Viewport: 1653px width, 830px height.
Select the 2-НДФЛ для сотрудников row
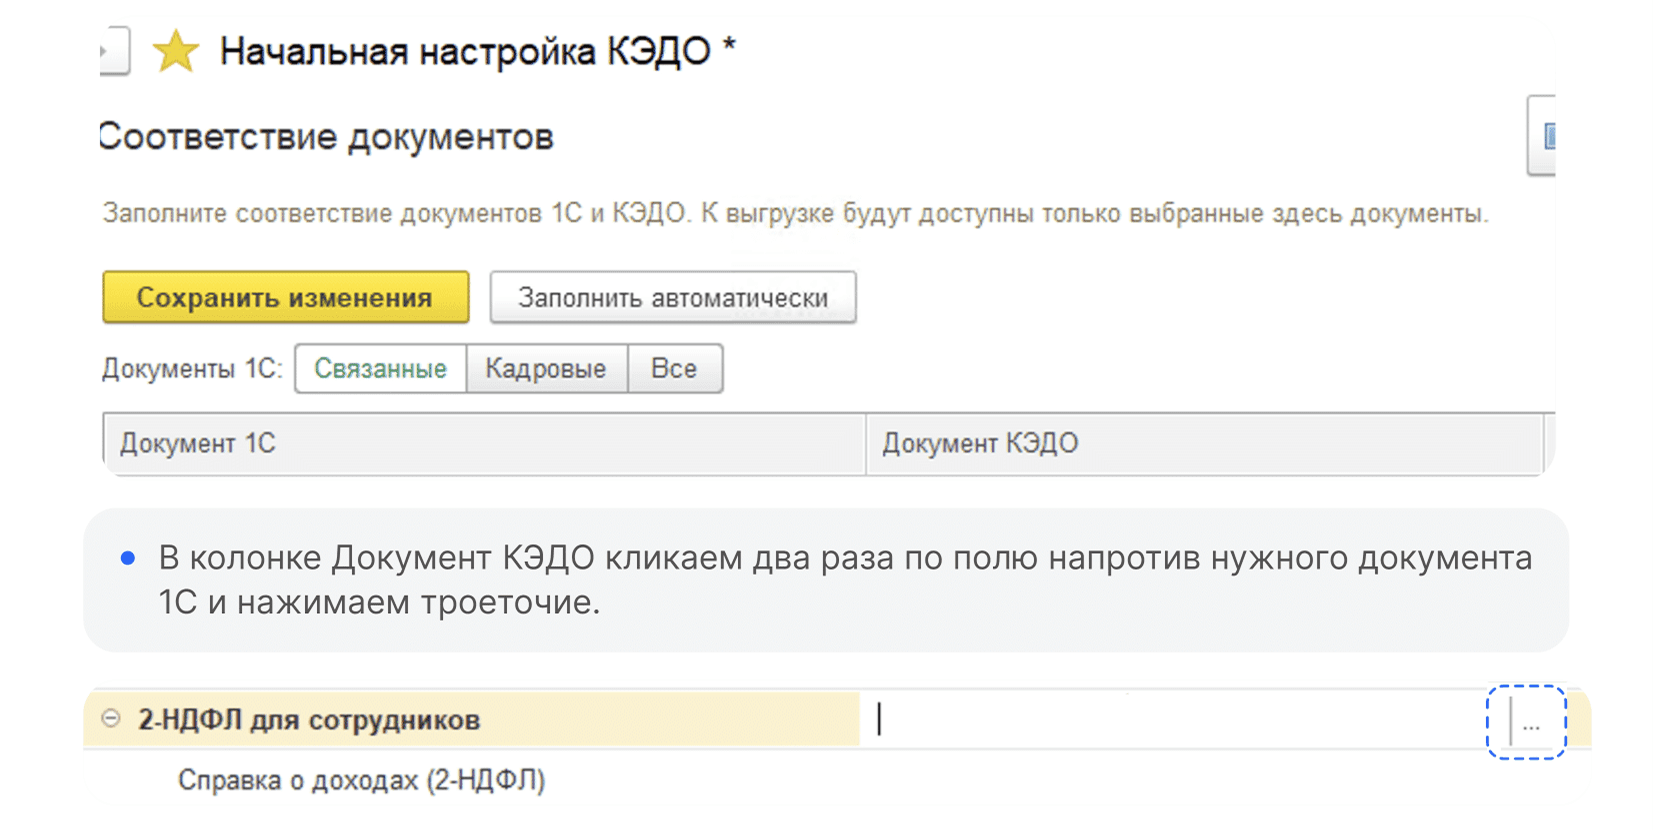point(471,719)
